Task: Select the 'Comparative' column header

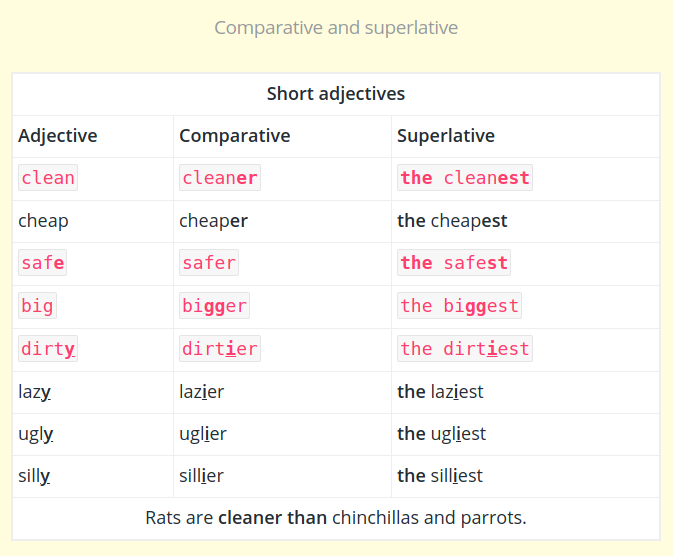Action: pyautogui.click(x=235, y=136)
